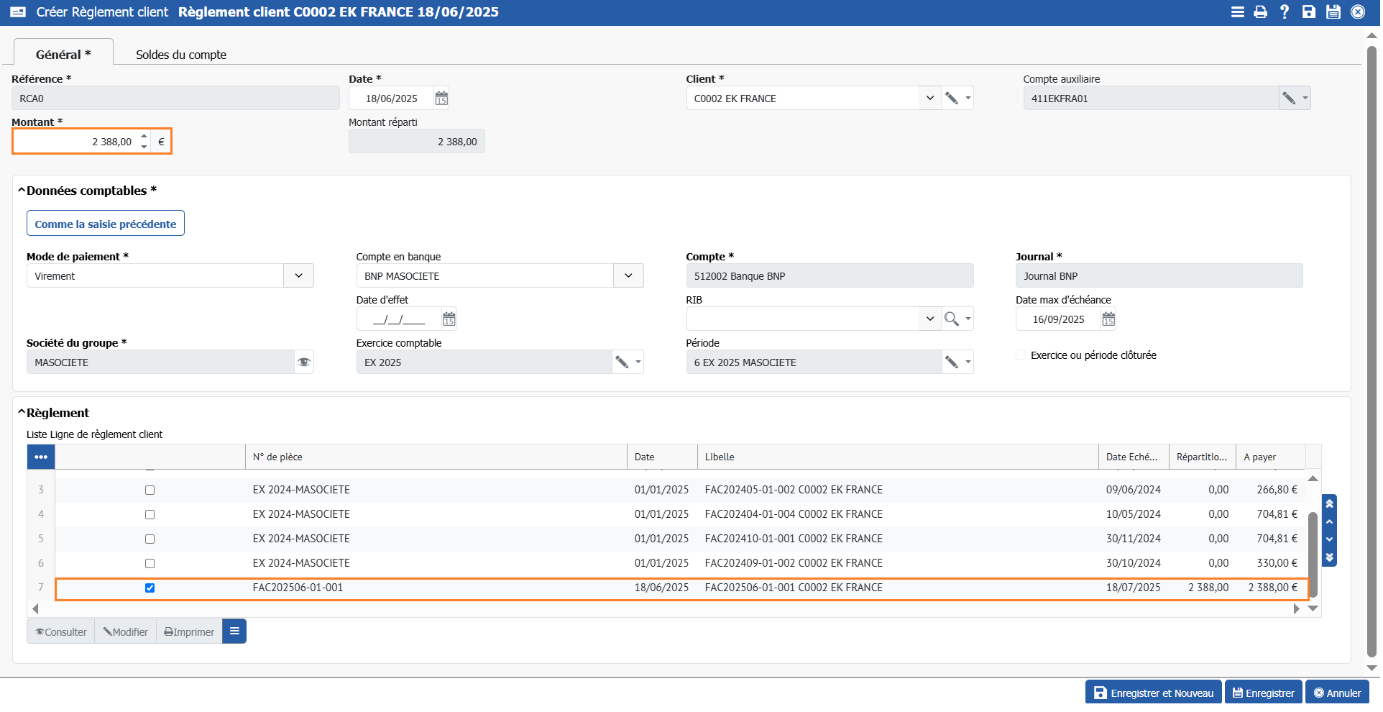Click the print icon in title bar
Viewport: 1383px width, 712px height.
(x=1260, y=12)
